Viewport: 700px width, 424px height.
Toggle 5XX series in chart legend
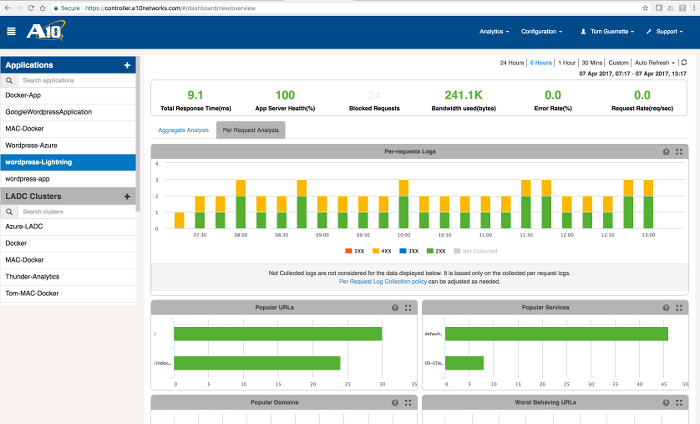pyautogui.click(x=354, y=251)
